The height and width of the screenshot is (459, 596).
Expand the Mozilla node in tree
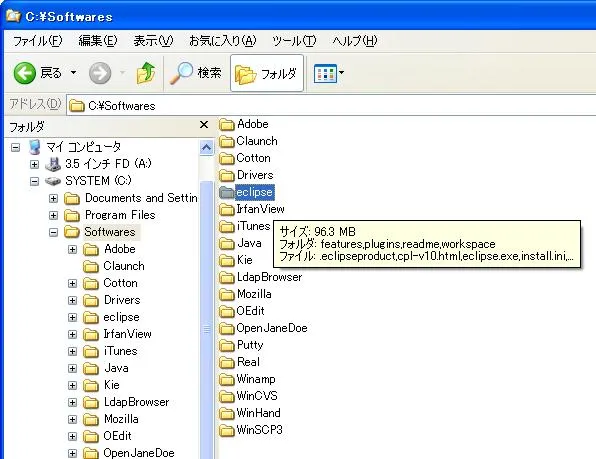point(72,419)
